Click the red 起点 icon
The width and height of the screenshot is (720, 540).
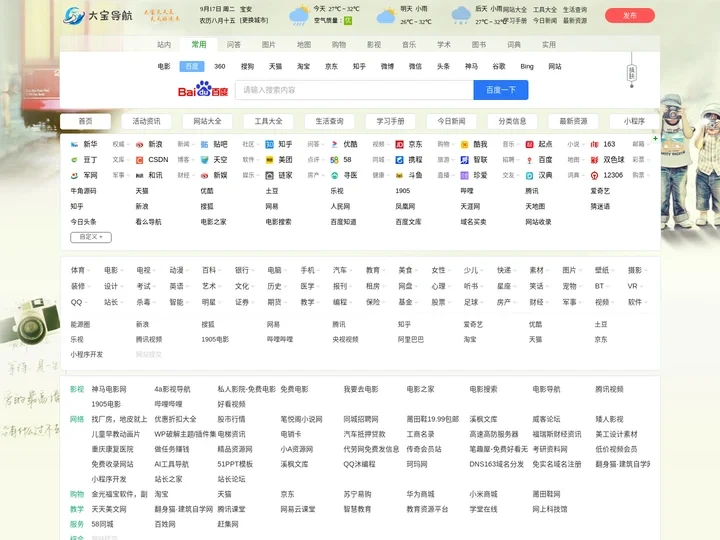[x=529, y=144]
